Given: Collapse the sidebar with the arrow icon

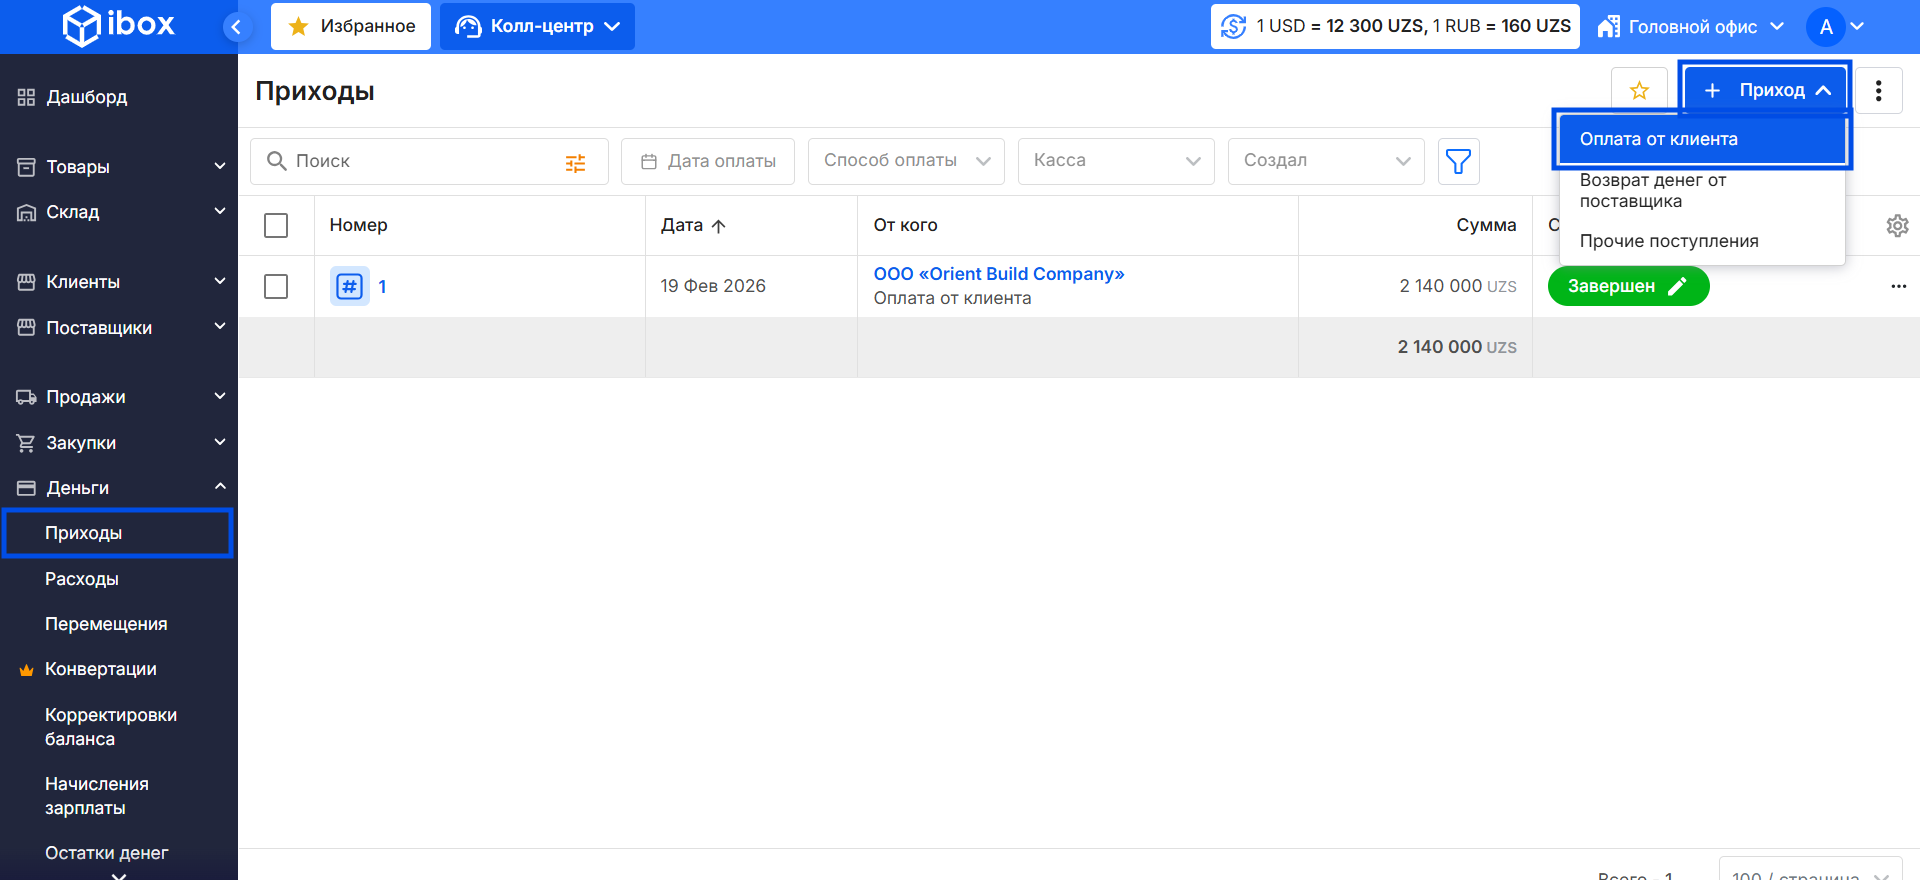Looking at the screenshot, I should point(236,27).
